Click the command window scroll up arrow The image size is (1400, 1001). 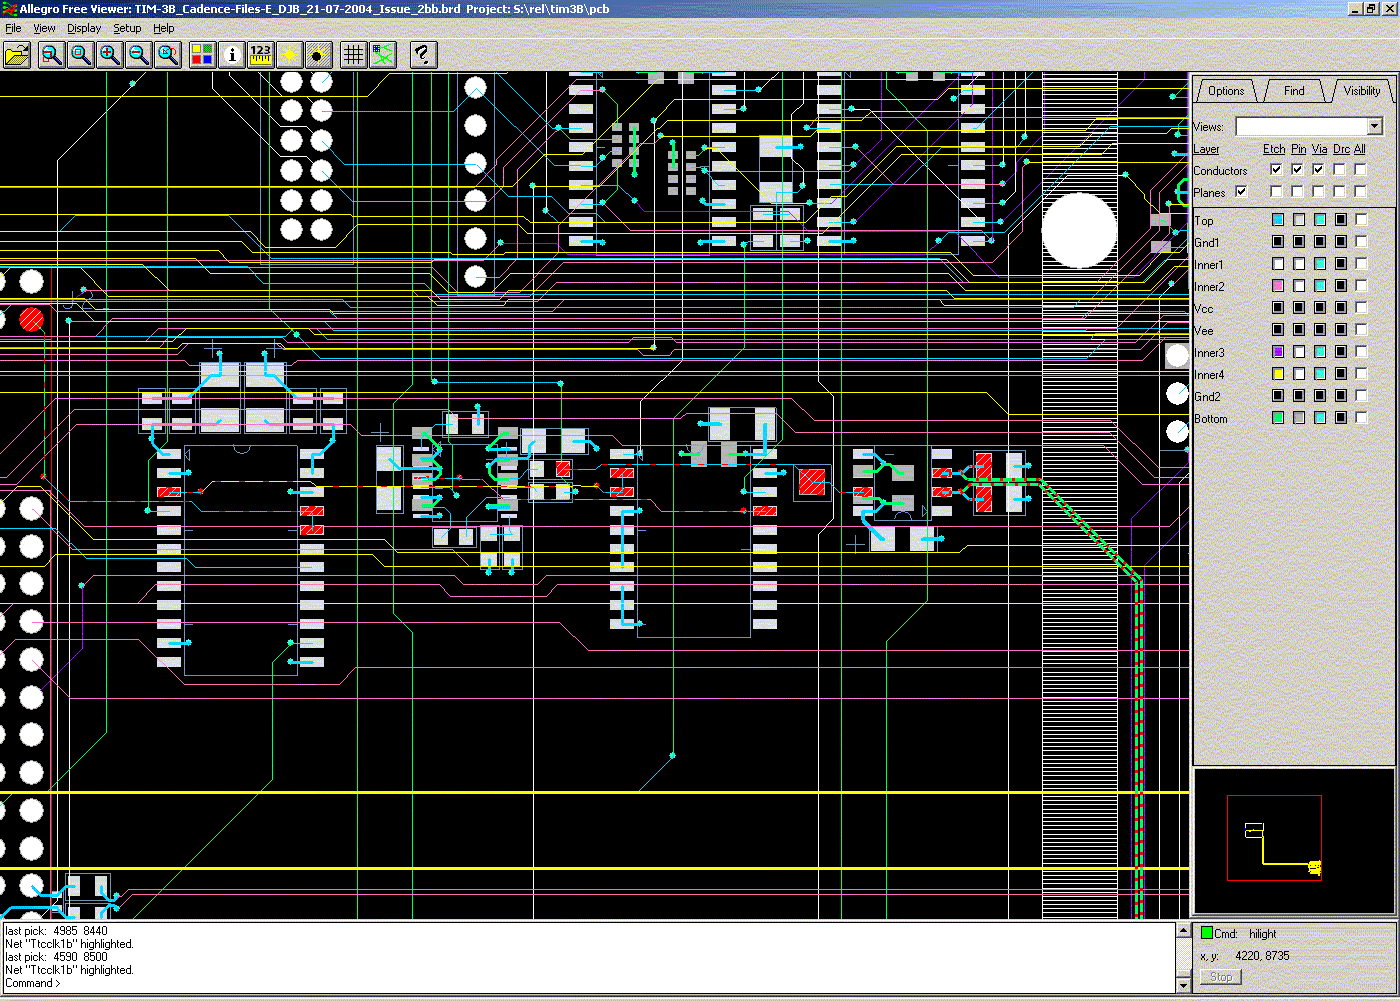click(1183, 931)
